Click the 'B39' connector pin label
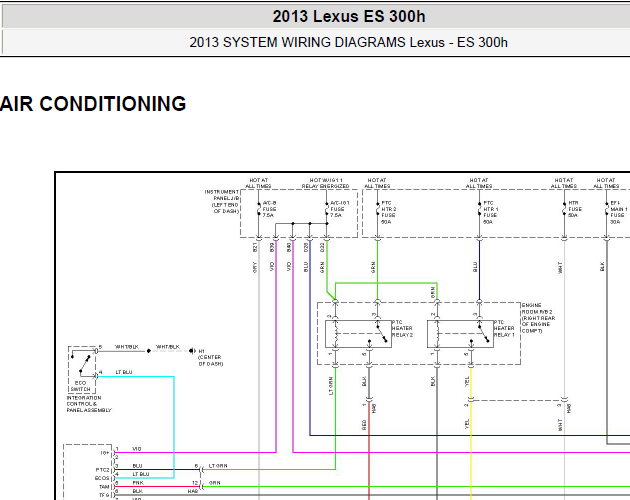 (272, 248)
